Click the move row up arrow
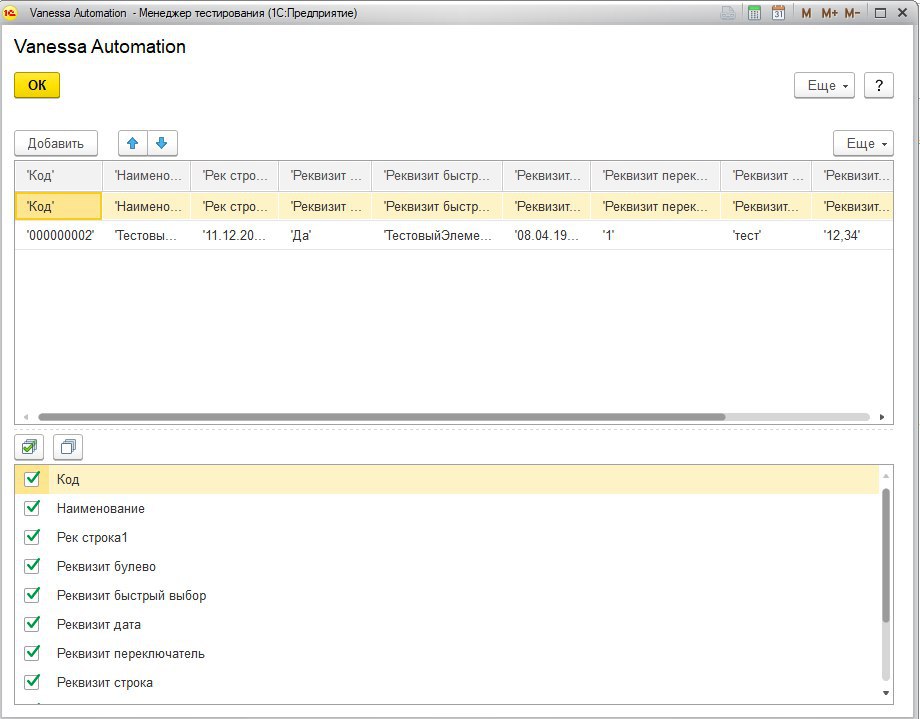Viewport: 920px width, 719px height. pyautogui.click(x=133, y=143)
